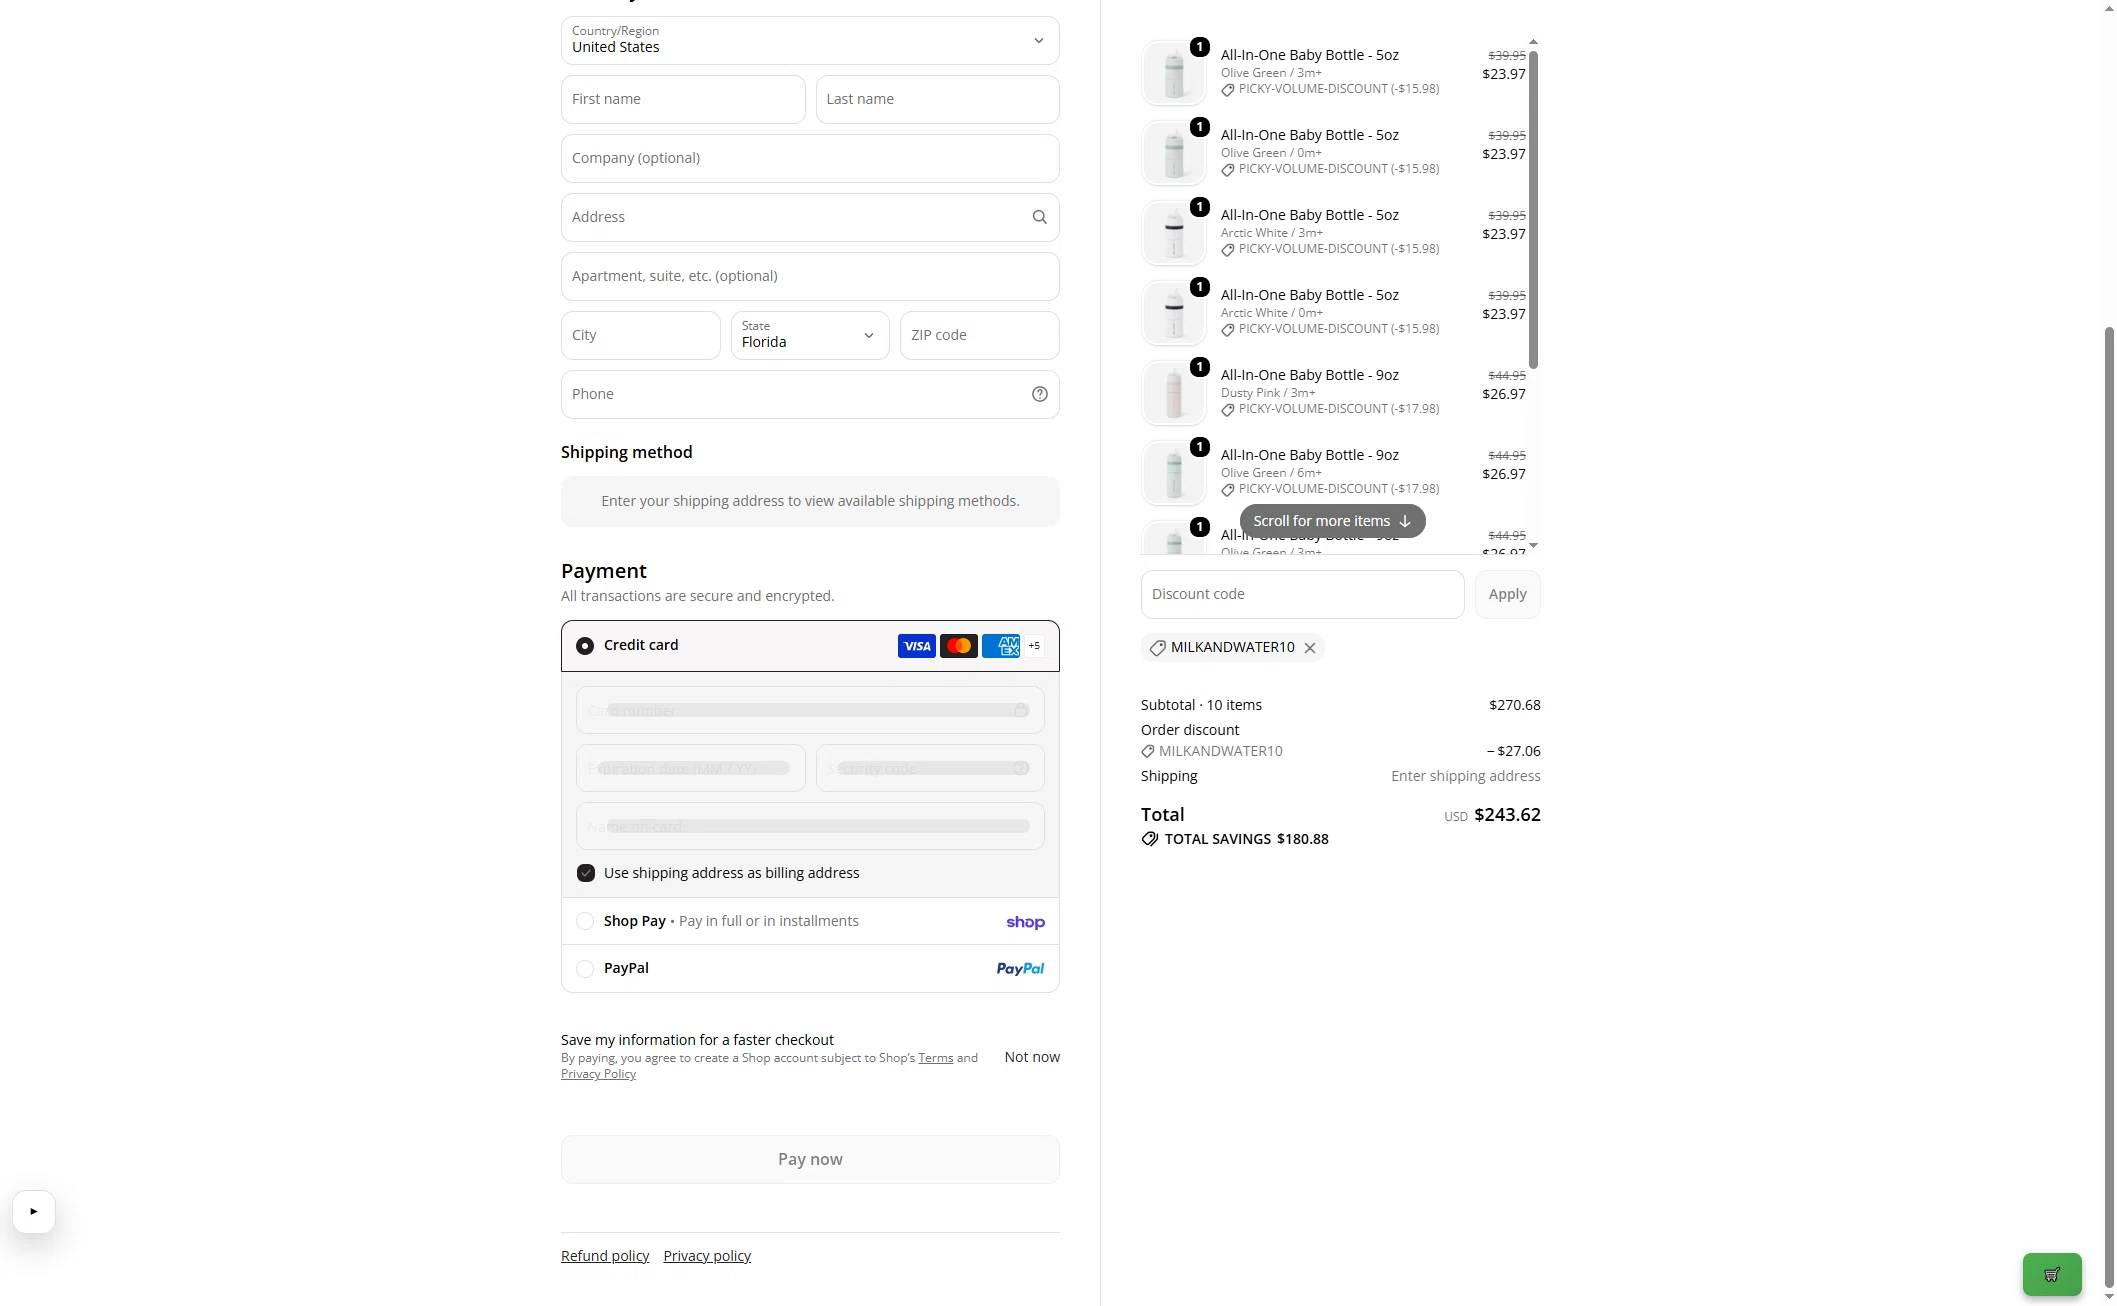Click the Discount code input field

click(1302, 594)
